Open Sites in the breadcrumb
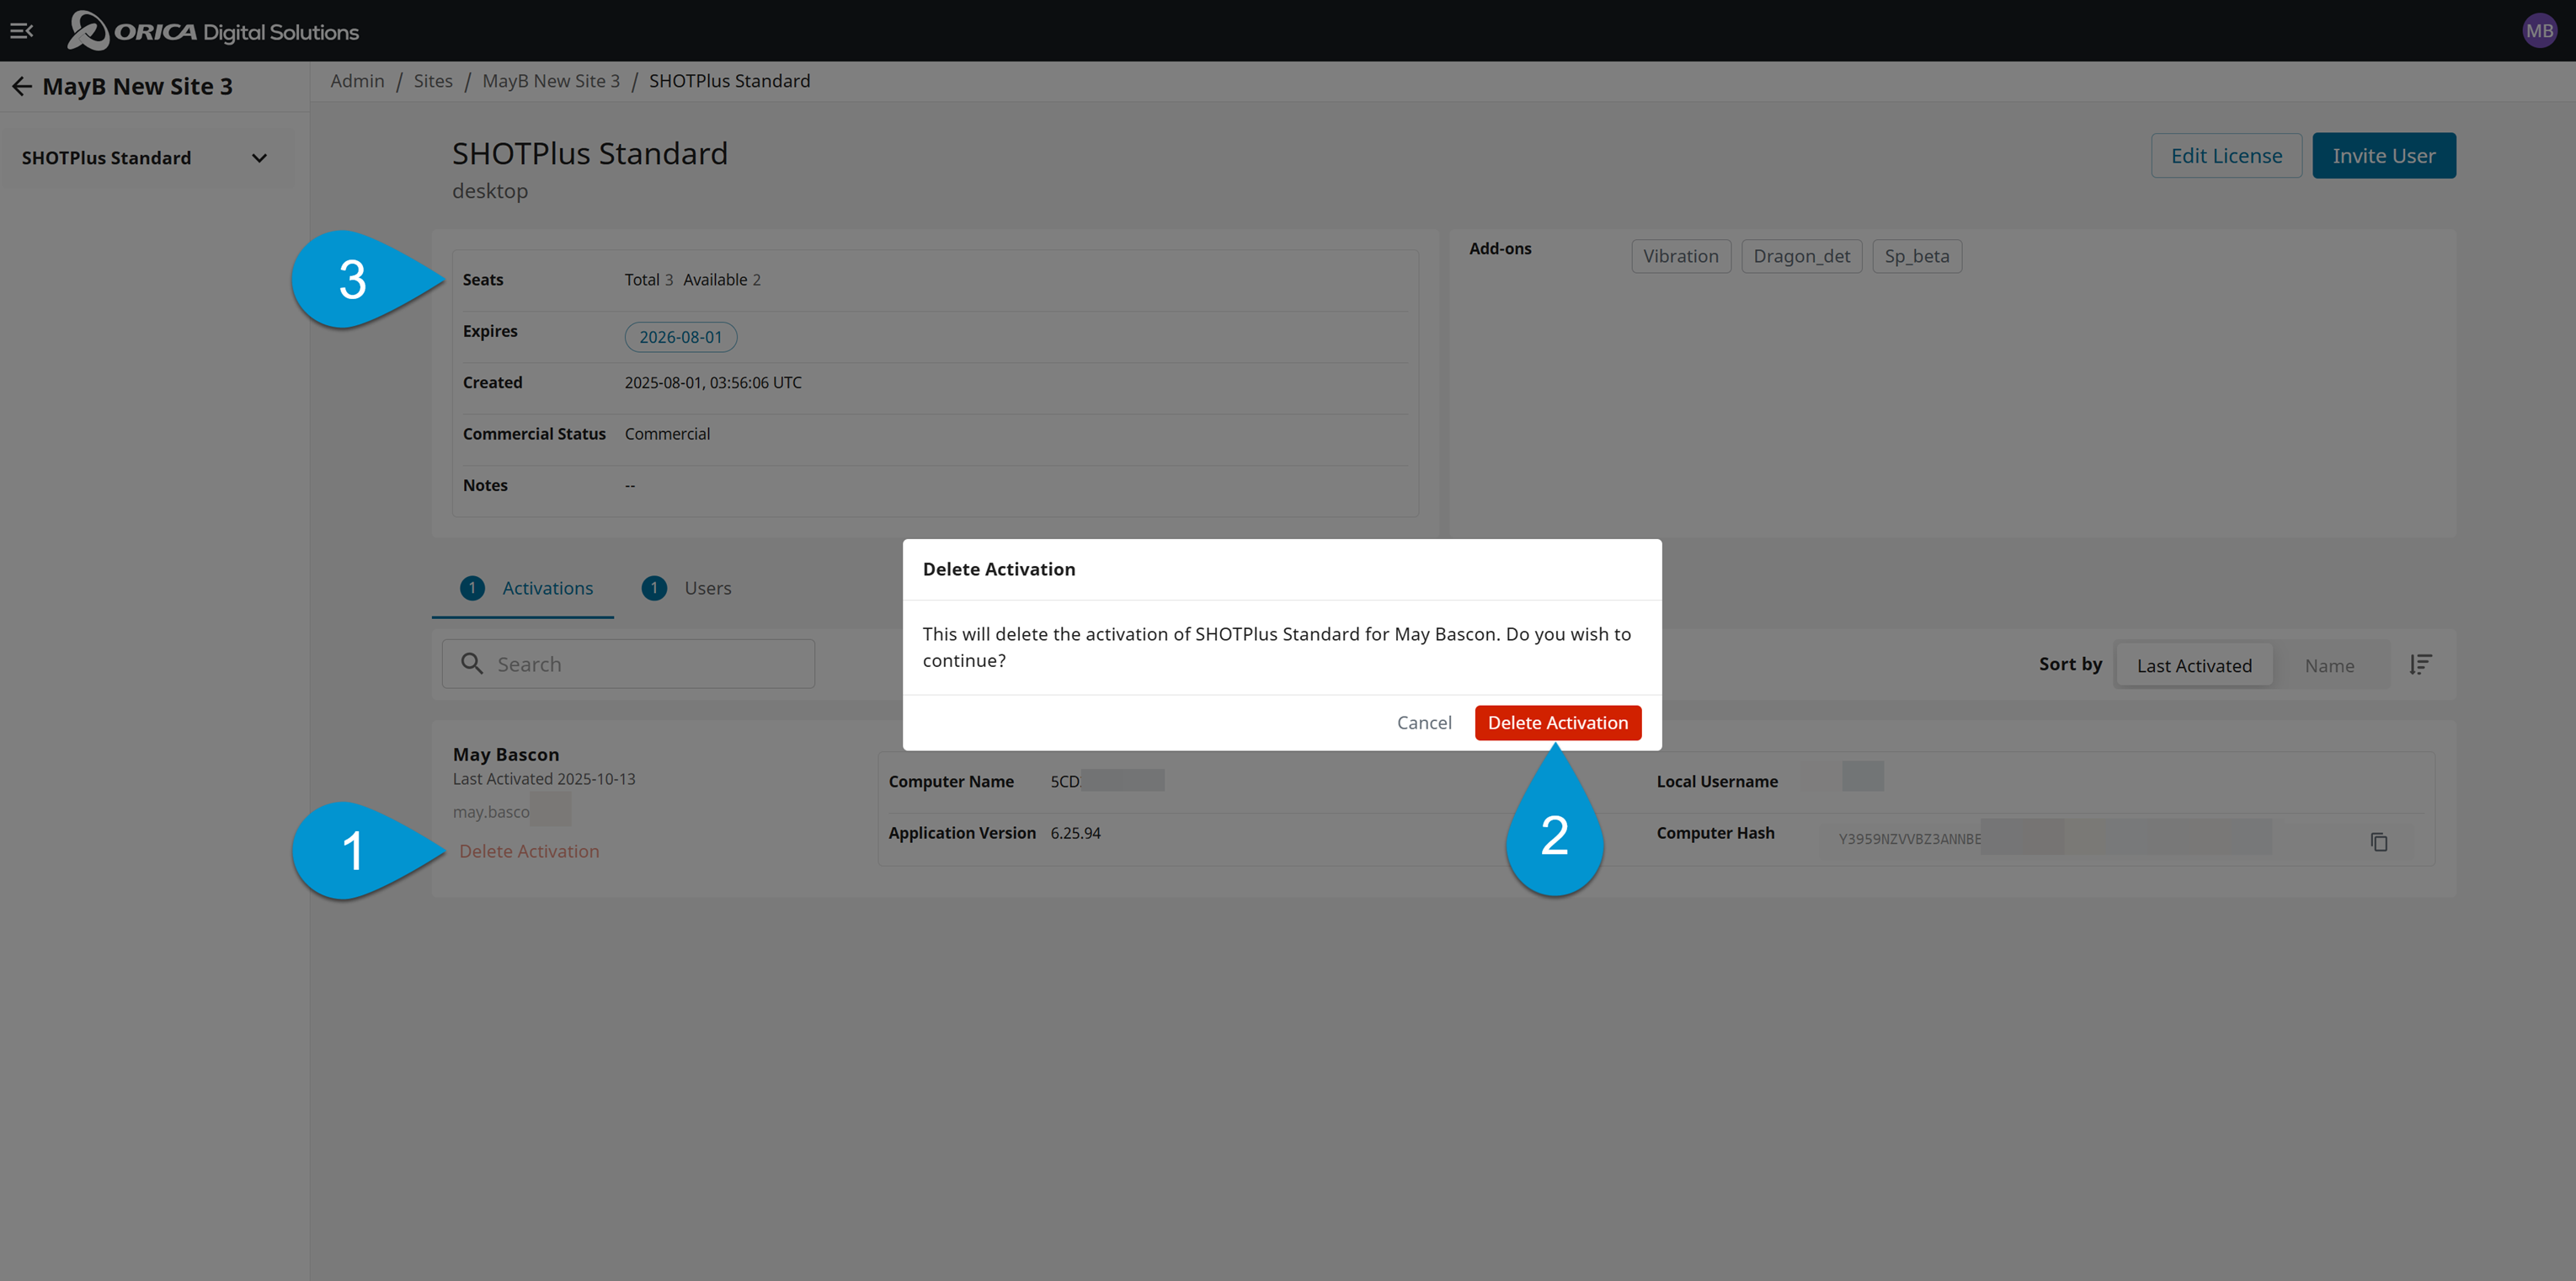The height and width of the screenshot is (1281, 2576). point(433,81)
